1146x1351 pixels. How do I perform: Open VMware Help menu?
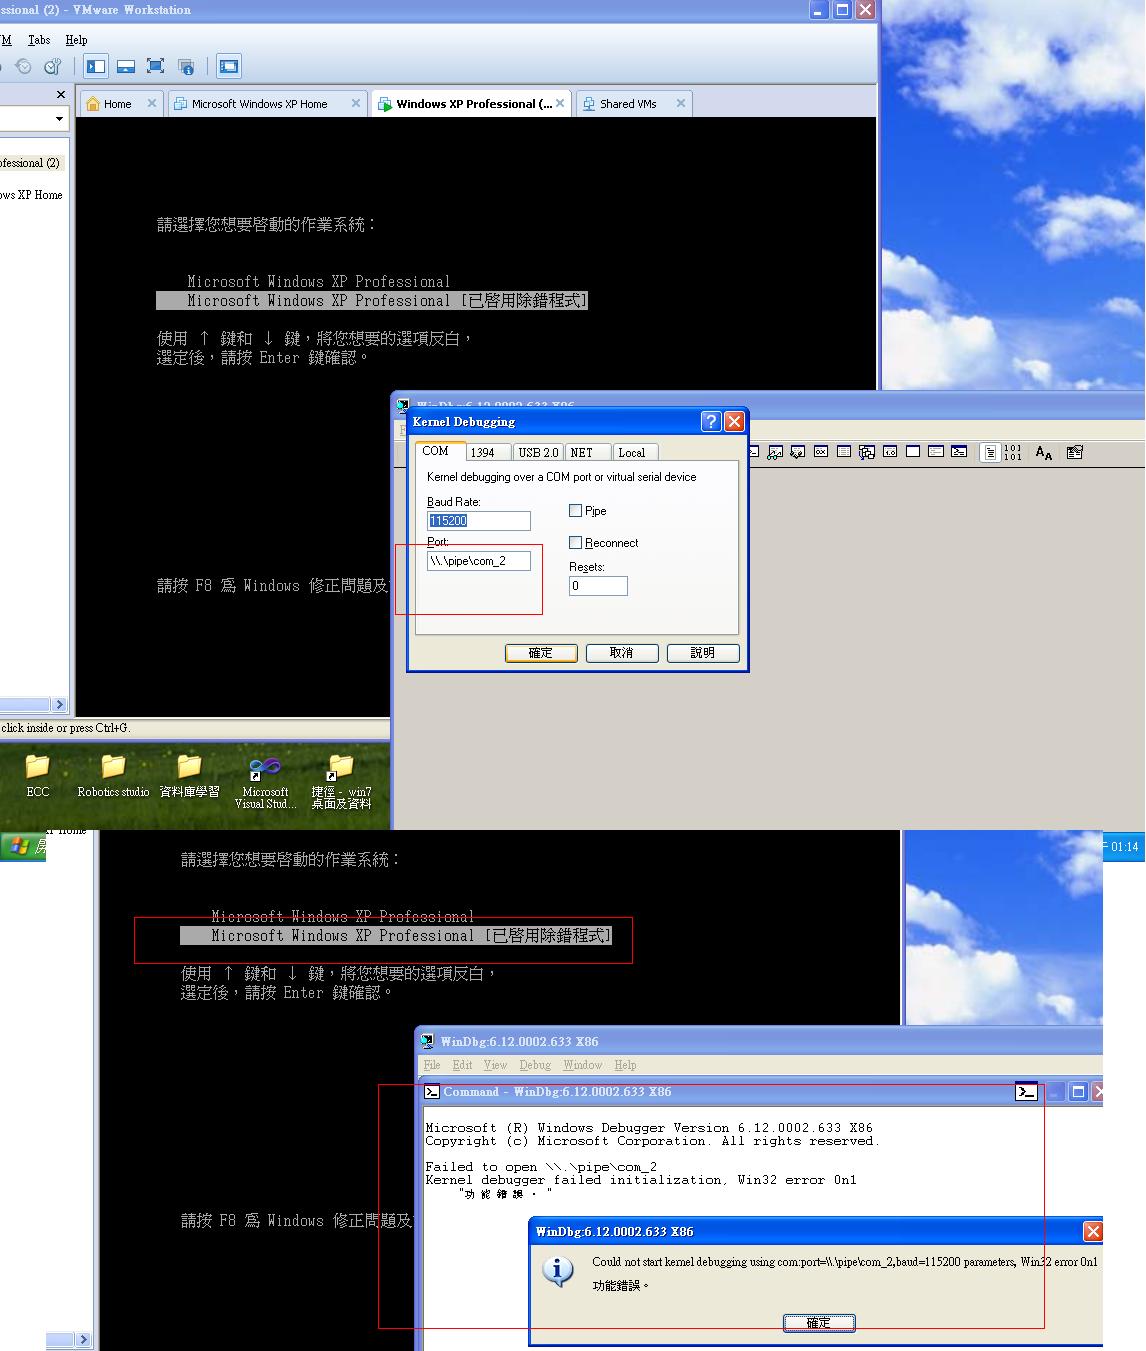(x=76, y=40)
